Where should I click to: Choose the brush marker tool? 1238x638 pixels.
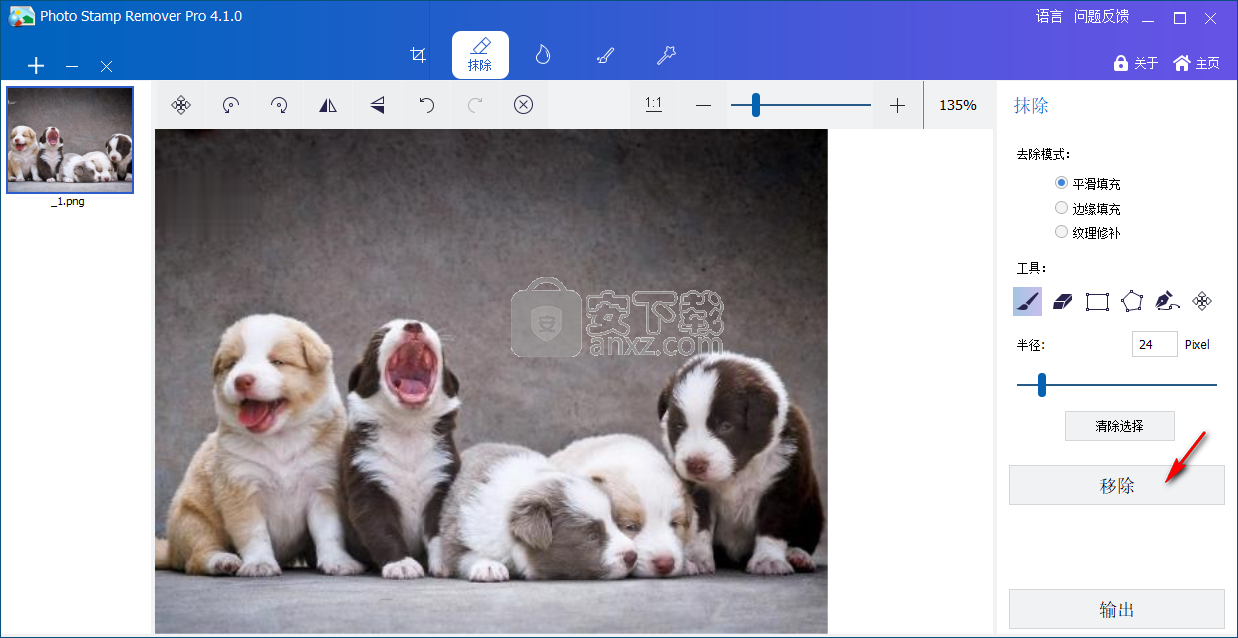pyautogui.click(x=1028, y=301)
